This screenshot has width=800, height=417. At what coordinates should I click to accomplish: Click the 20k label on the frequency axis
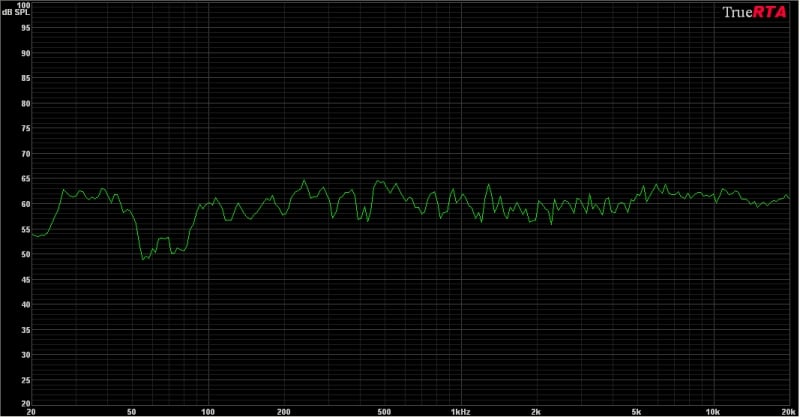pyautogui.click(x=789, y=411)
